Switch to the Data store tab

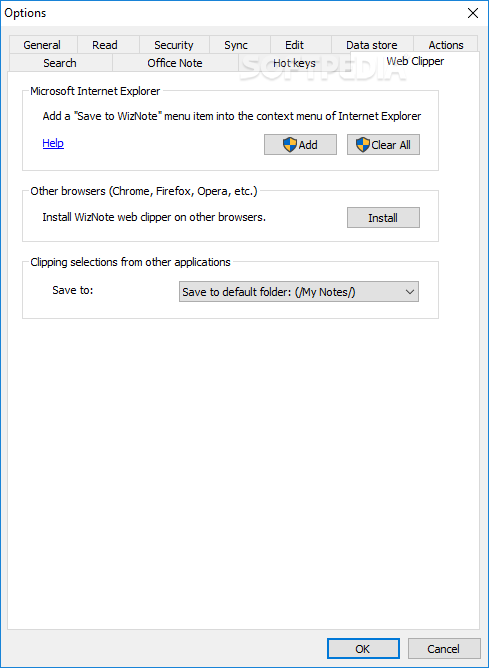pyautogui.click(x=371, y=45)
